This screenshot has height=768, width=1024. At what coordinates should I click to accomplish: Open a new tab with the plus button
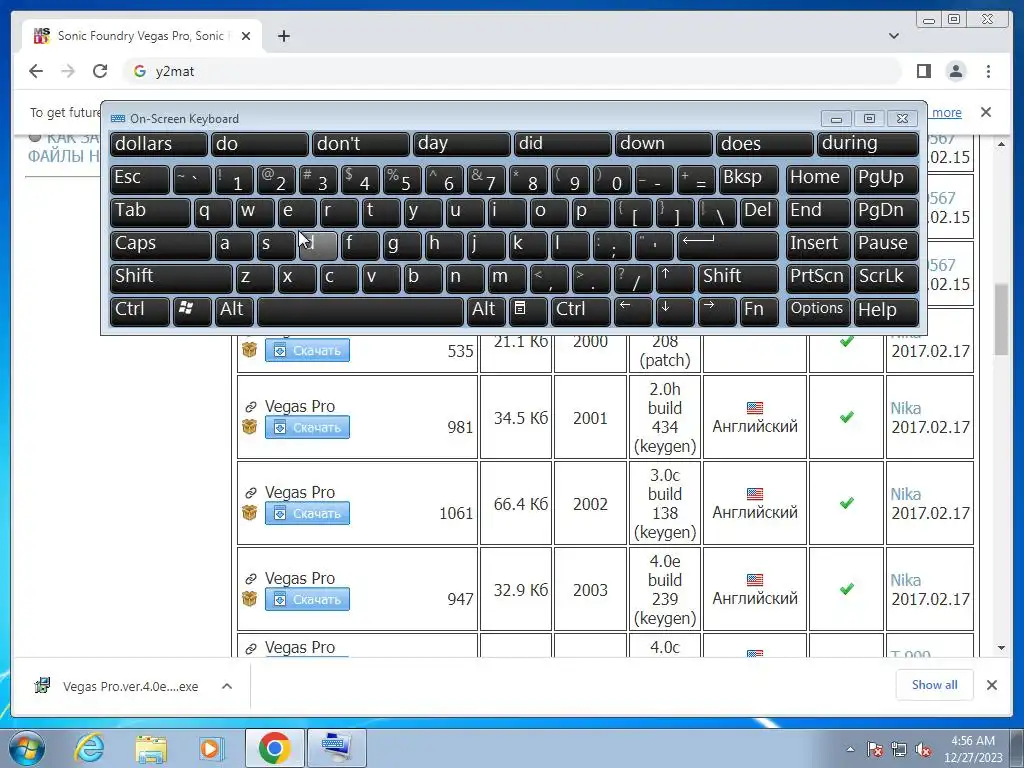[283, 36]
